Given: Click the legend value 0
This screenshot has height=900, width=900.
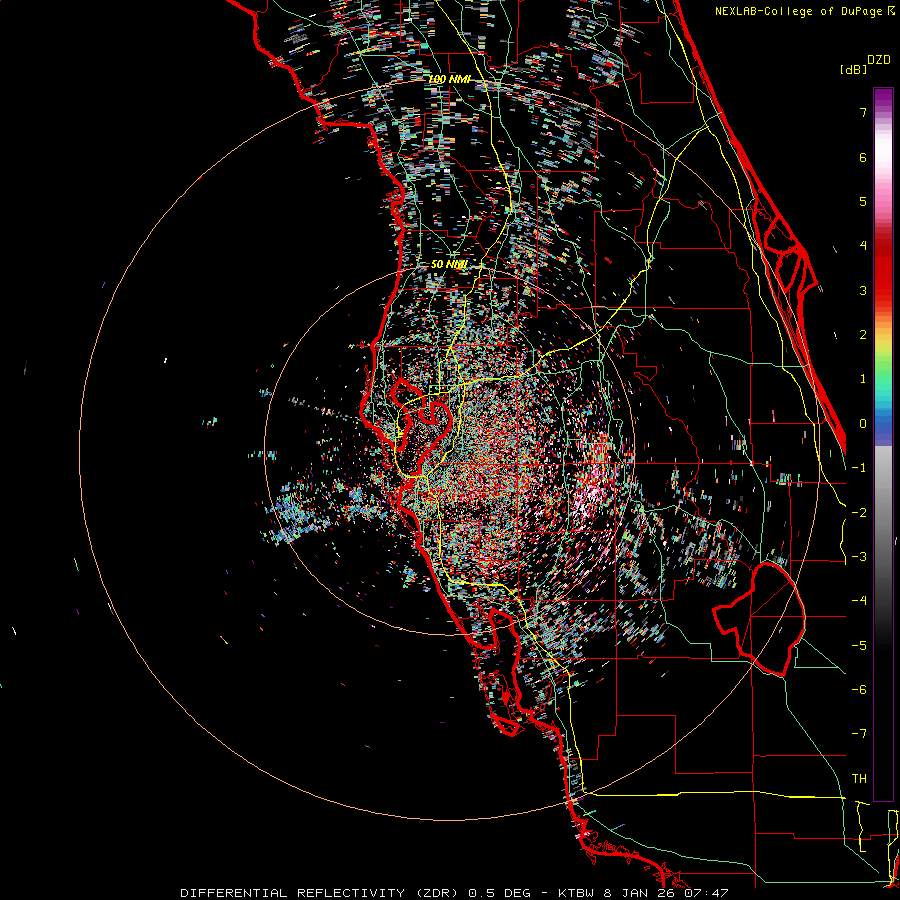Looking at the screenshot, I should (x=863, y=424).
